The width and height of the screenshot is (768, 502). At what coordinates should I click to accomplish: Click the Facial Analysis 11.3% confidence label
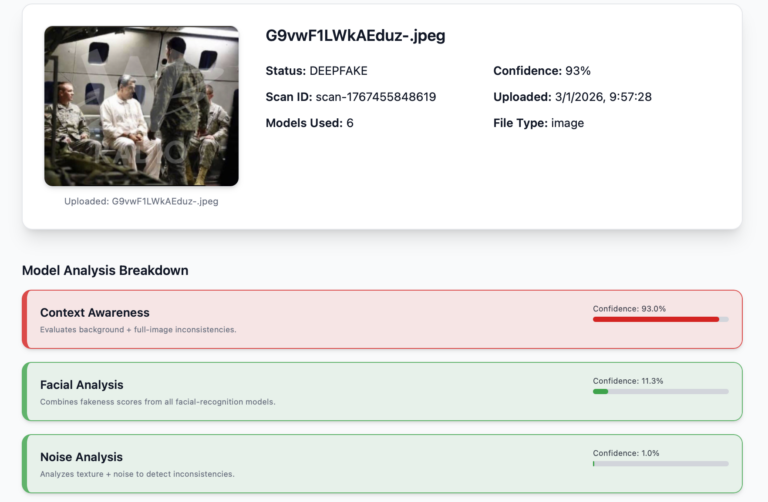(x=628, y=380)
